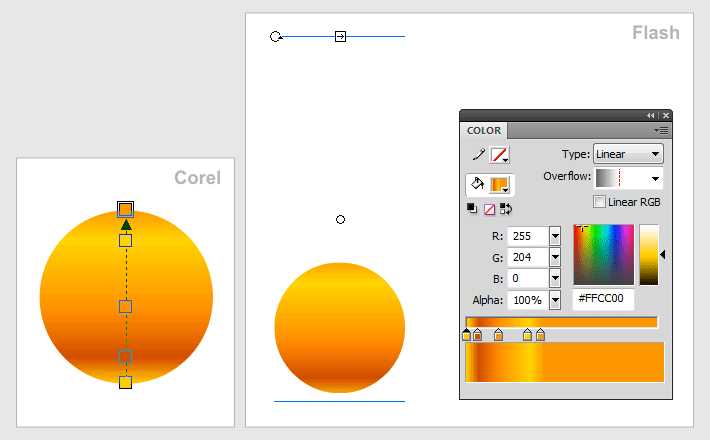
Task: Open the Alpha value dropdown arrow
Action: coord(555,300)
